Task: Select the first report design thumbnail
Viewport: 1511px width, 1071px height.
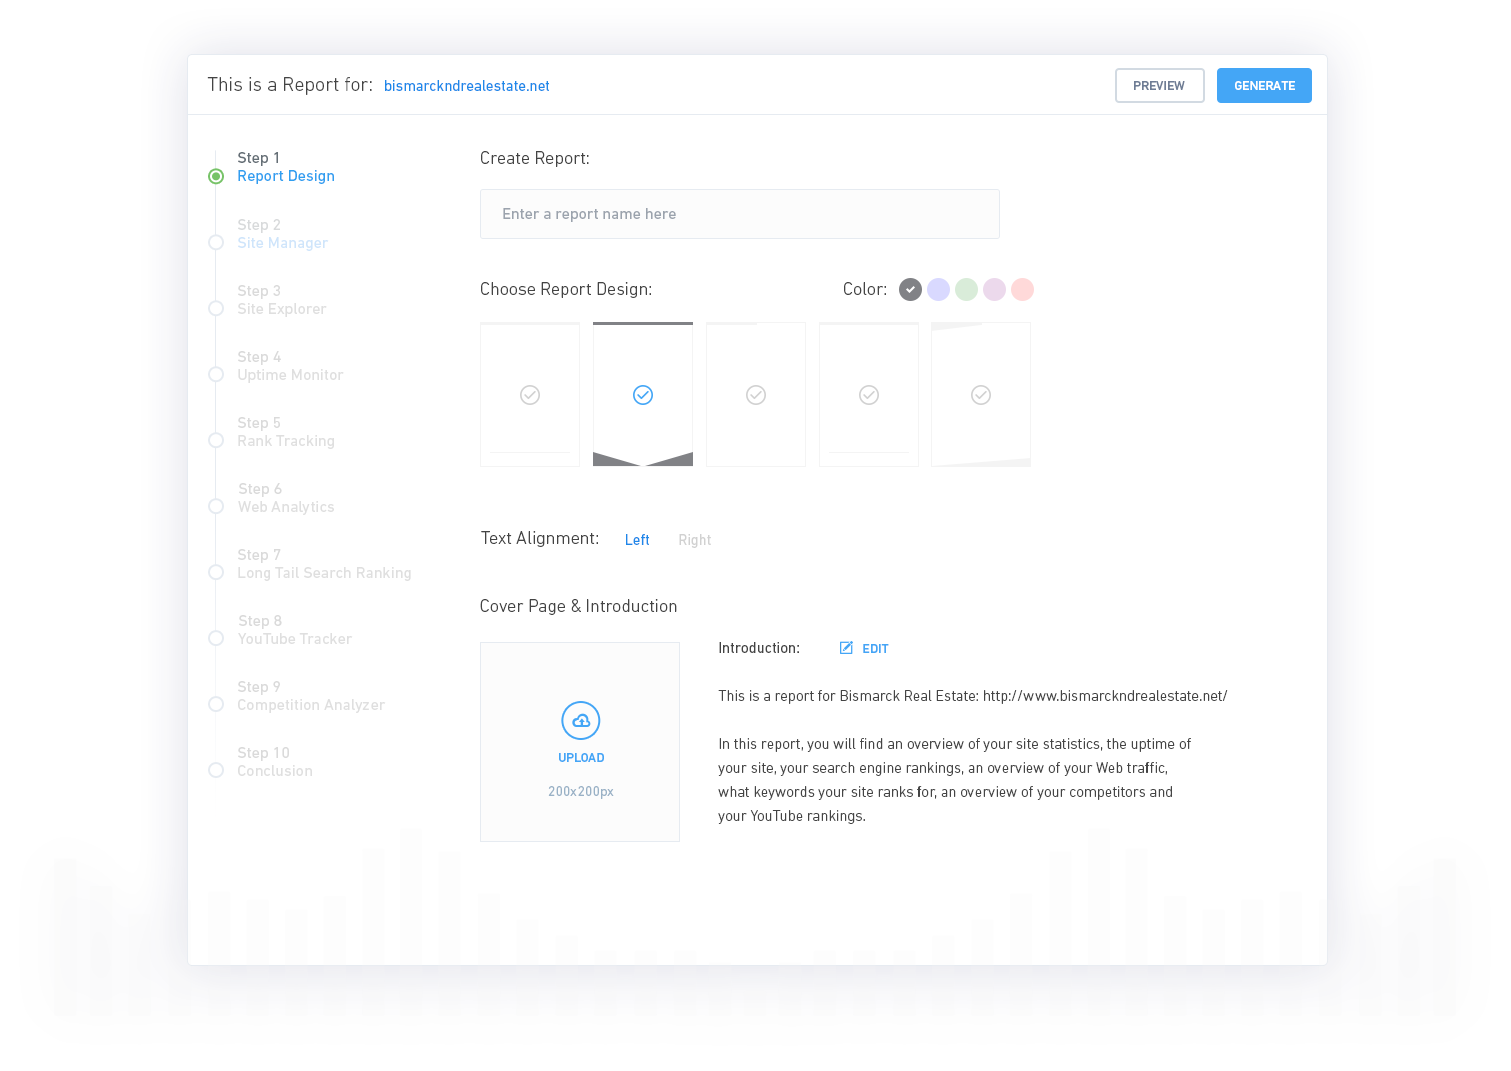Action: click(x=530, y=394)
